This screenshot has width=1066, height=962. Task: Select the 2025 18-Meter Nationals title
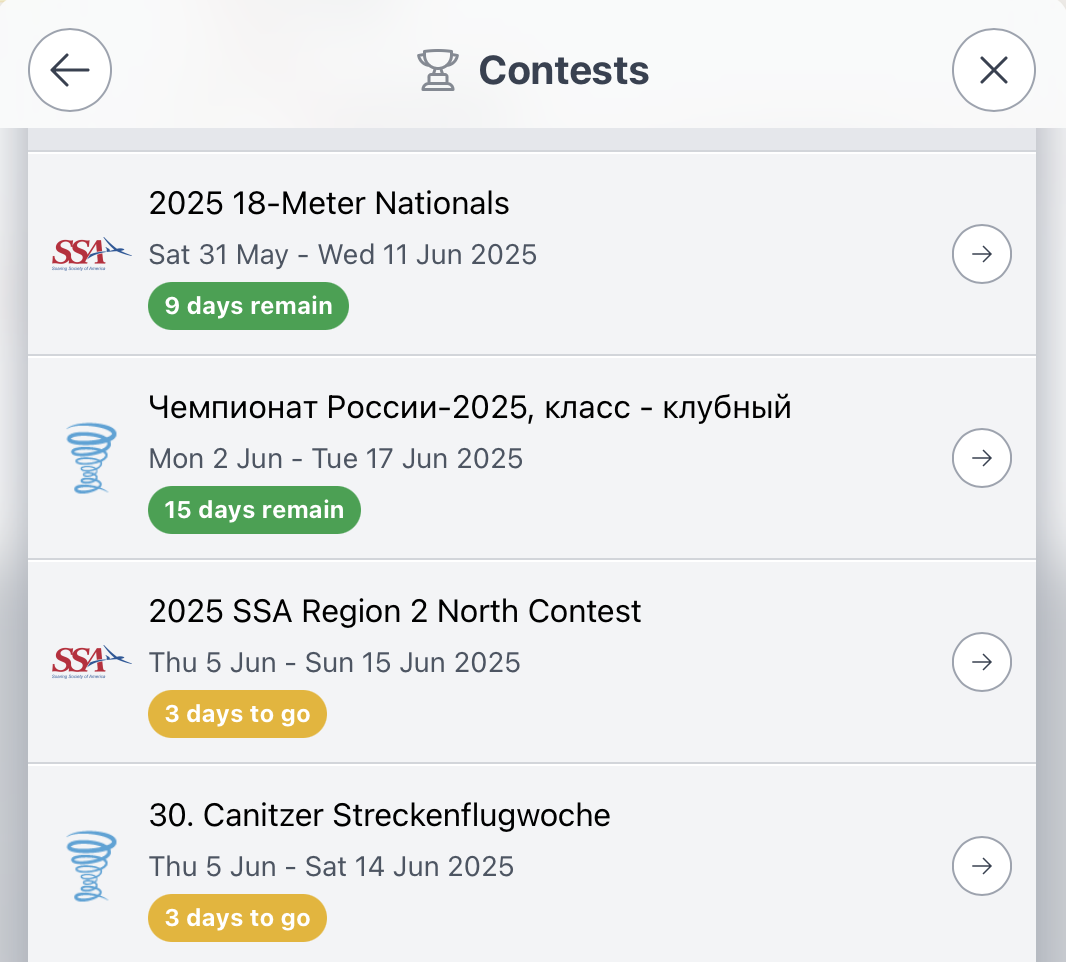[329, 203]
